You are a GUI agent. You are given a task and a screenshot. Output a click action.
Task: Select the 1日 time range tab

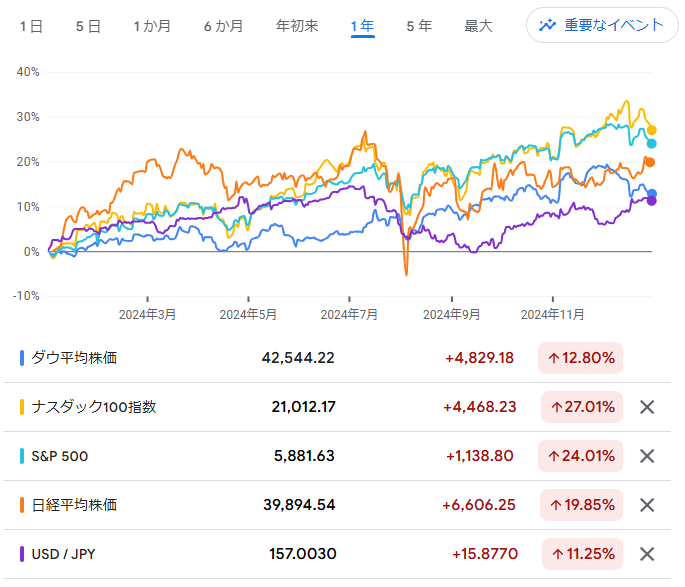pos(31,26)
